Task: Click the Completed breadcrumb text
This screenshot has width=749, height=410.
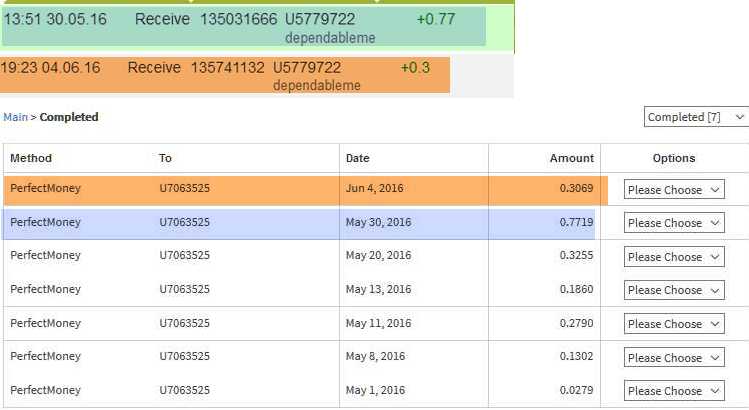Action: [x=69, y=117]
